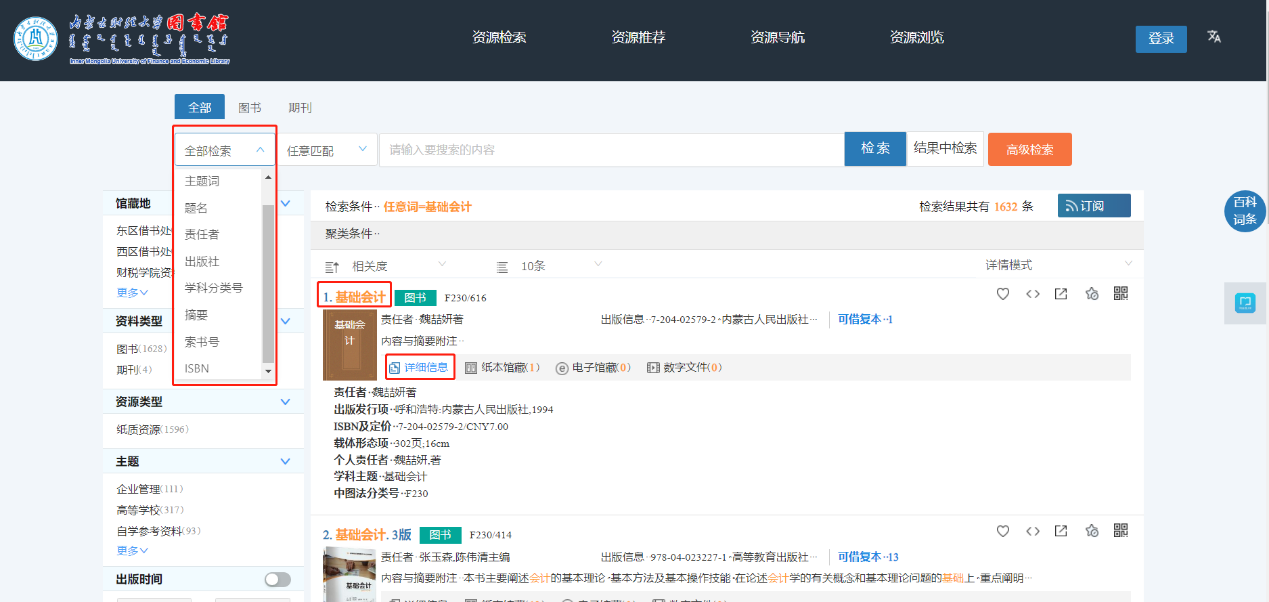
Task: Collapse the 资源类型 facet chevron
Action: point(285,402)
